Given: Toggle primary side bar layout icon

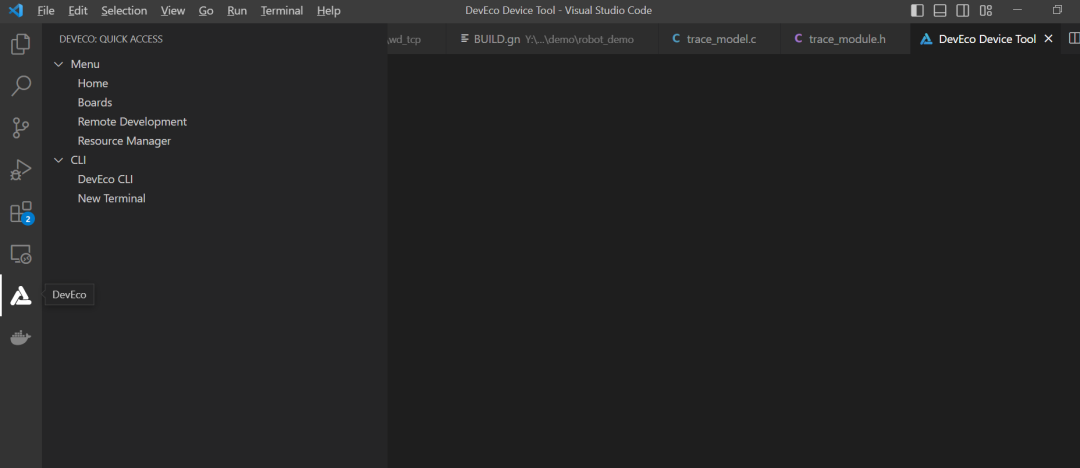Looking at the screenshot, I should 917,10.
